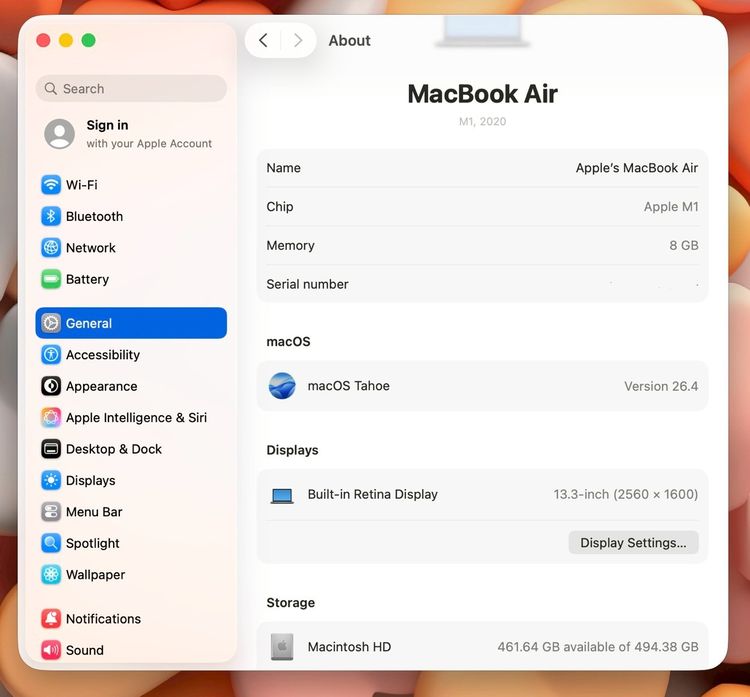Click the 13.3-inch (2560 × 1600) text
The width and height of the screenshot is (750, 697).
pos(626,494)
